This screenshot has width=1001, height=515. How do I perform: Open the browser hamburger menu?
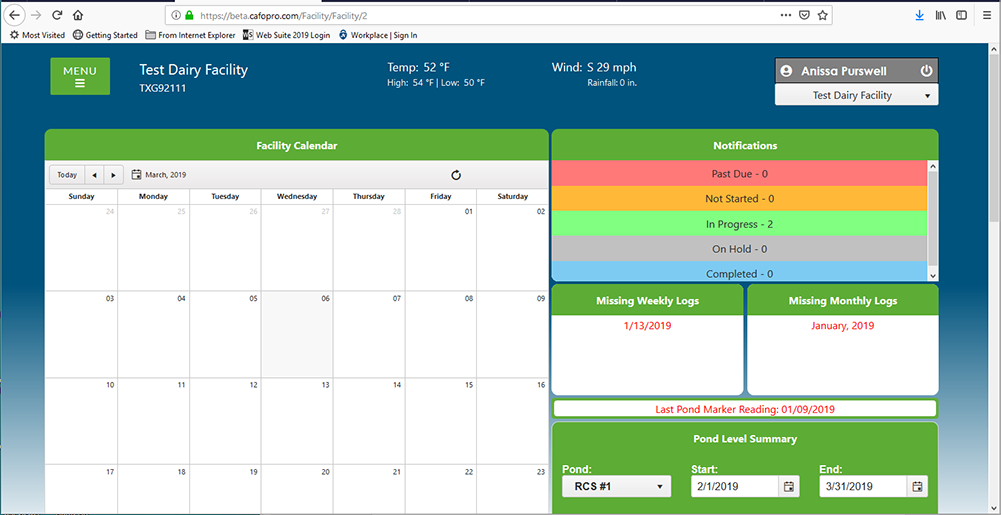pos(987,15)
